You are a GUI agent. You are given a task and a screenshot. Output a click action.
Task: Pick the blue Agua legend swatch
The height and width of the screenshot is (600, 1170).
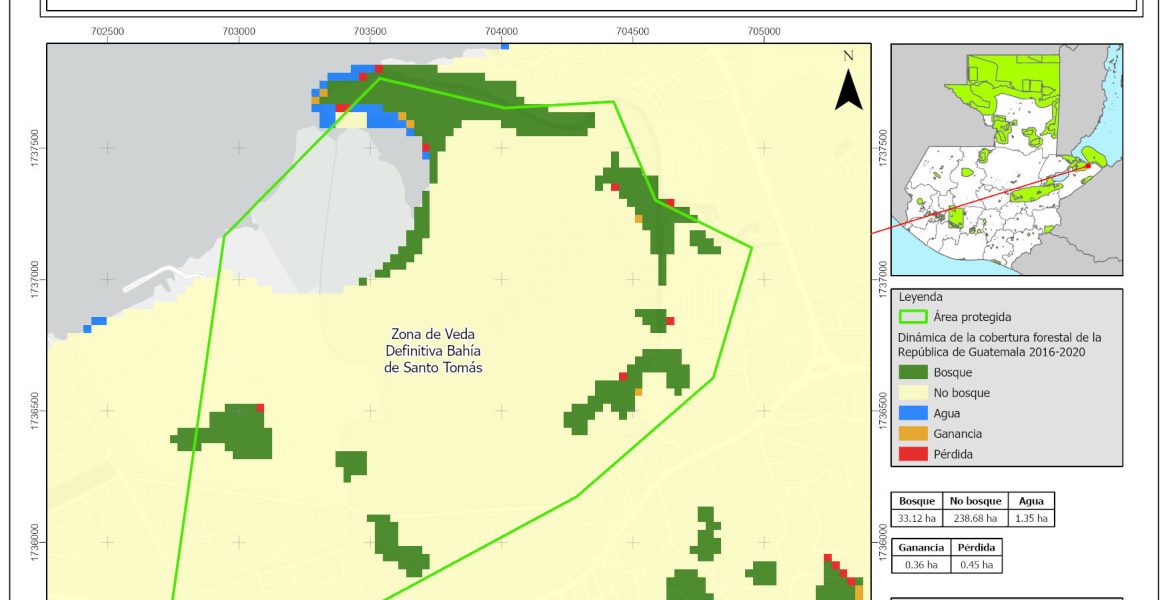click(x=911, y=413)
